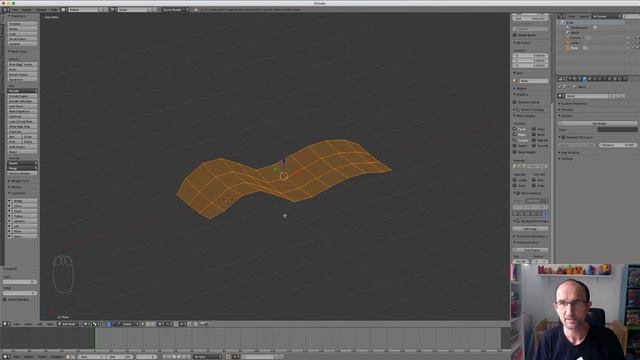Expand the Motion Tracking panel

pyautogui.click(x=531, y=109)
